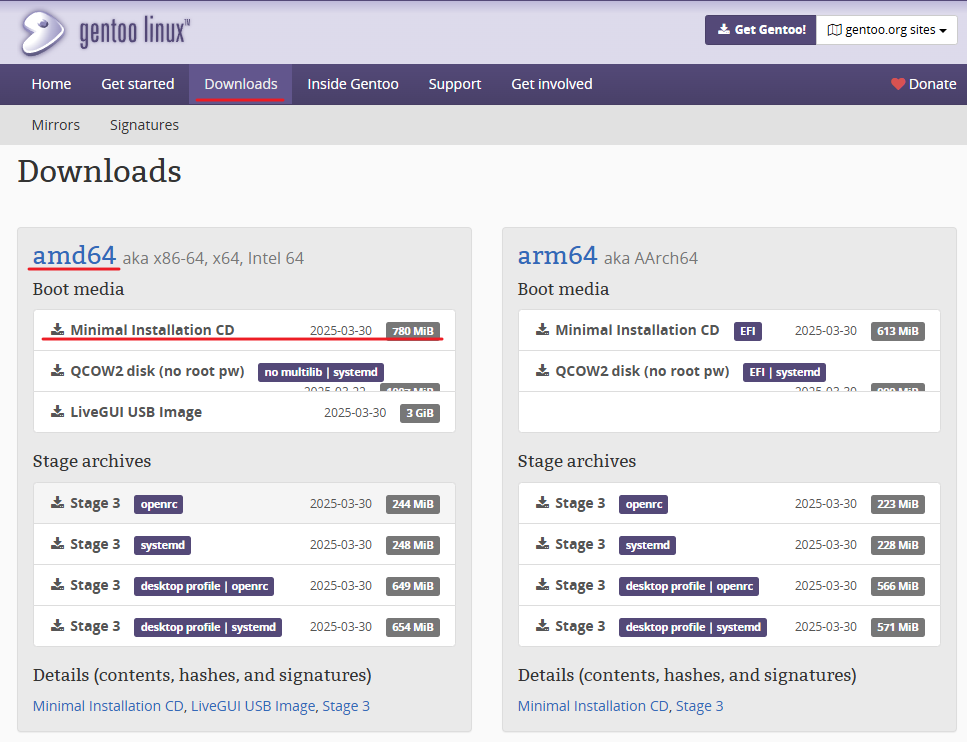967x742 pixels.
Task: Click the 244 MiB size badge
Action: pos(413,504)
